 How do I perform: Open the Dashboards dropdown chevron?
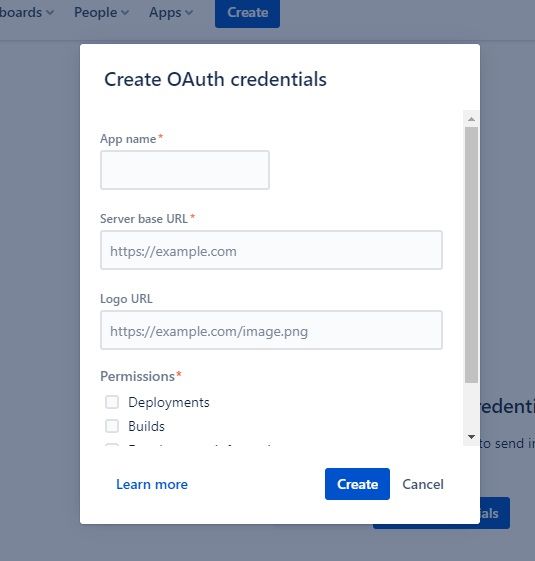coord(50,13)
